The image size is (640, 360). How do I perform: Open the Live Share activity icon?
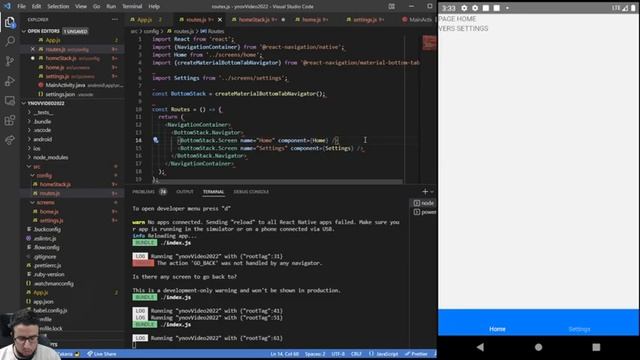coord(10,140)
